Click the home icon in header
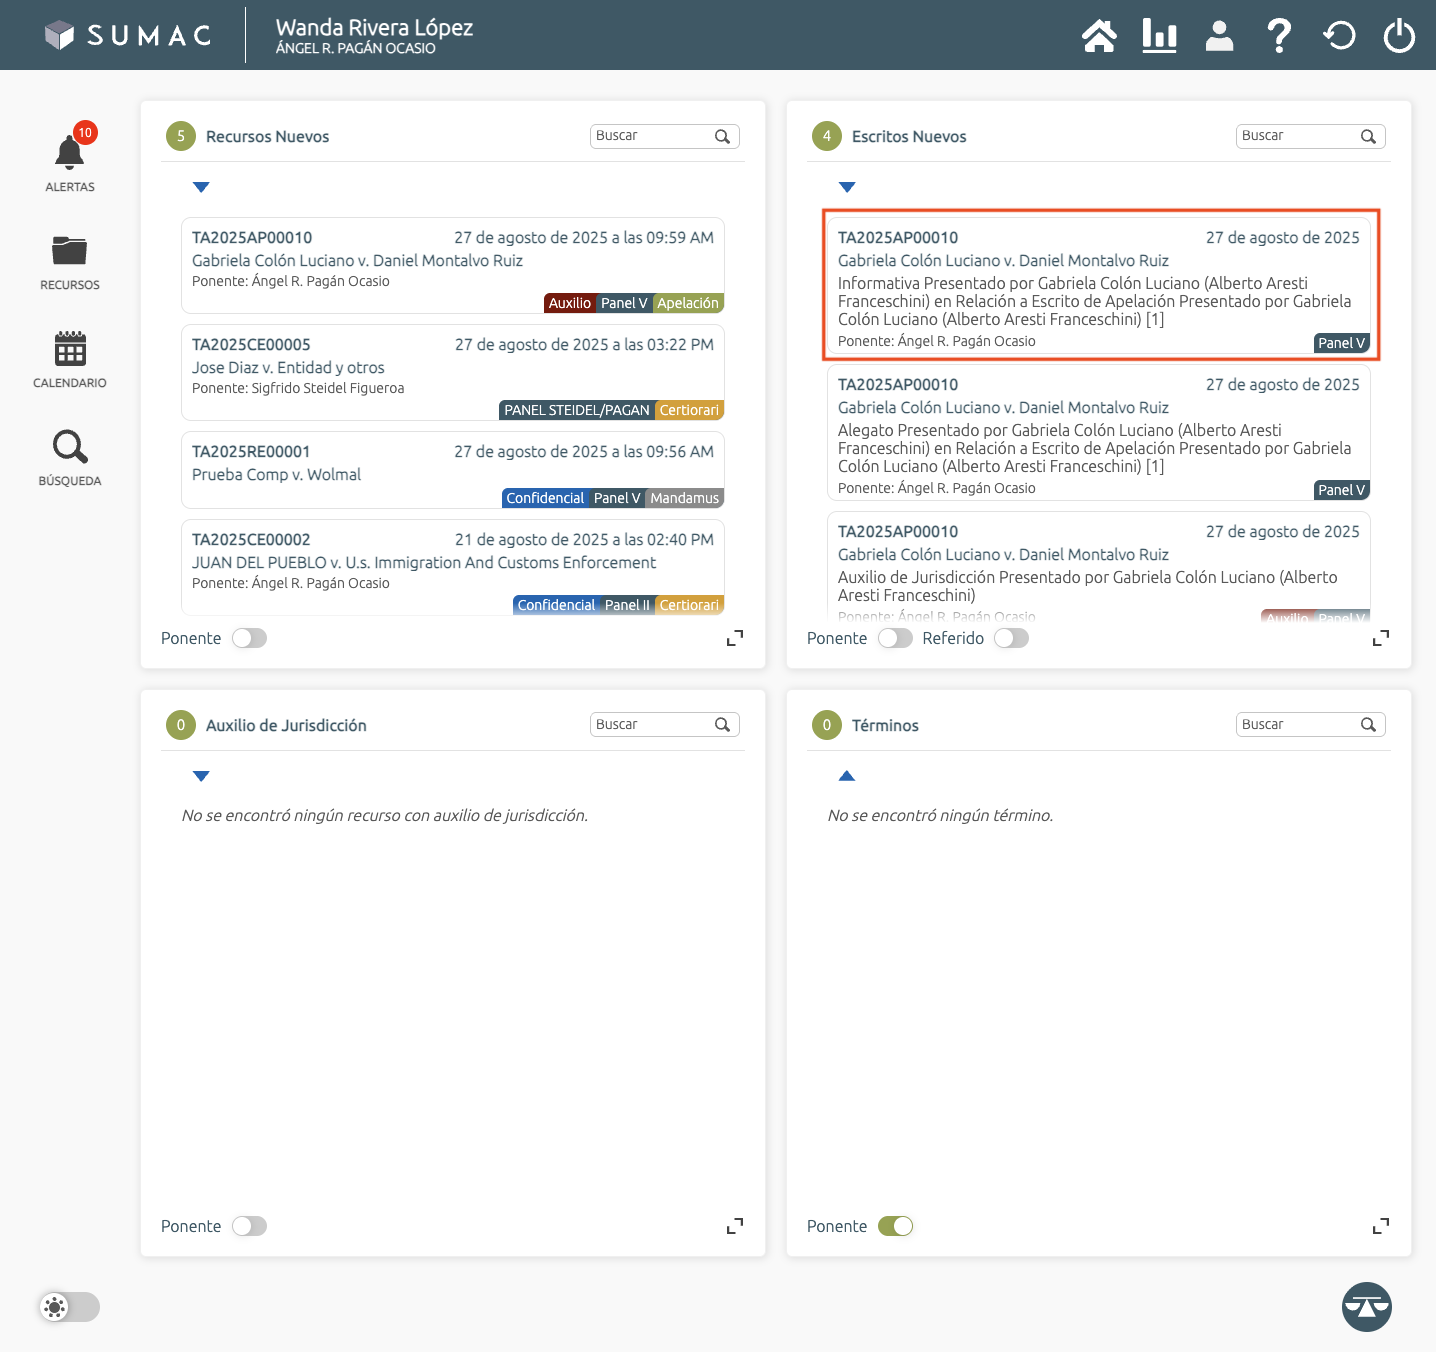 coord(1099,36)
